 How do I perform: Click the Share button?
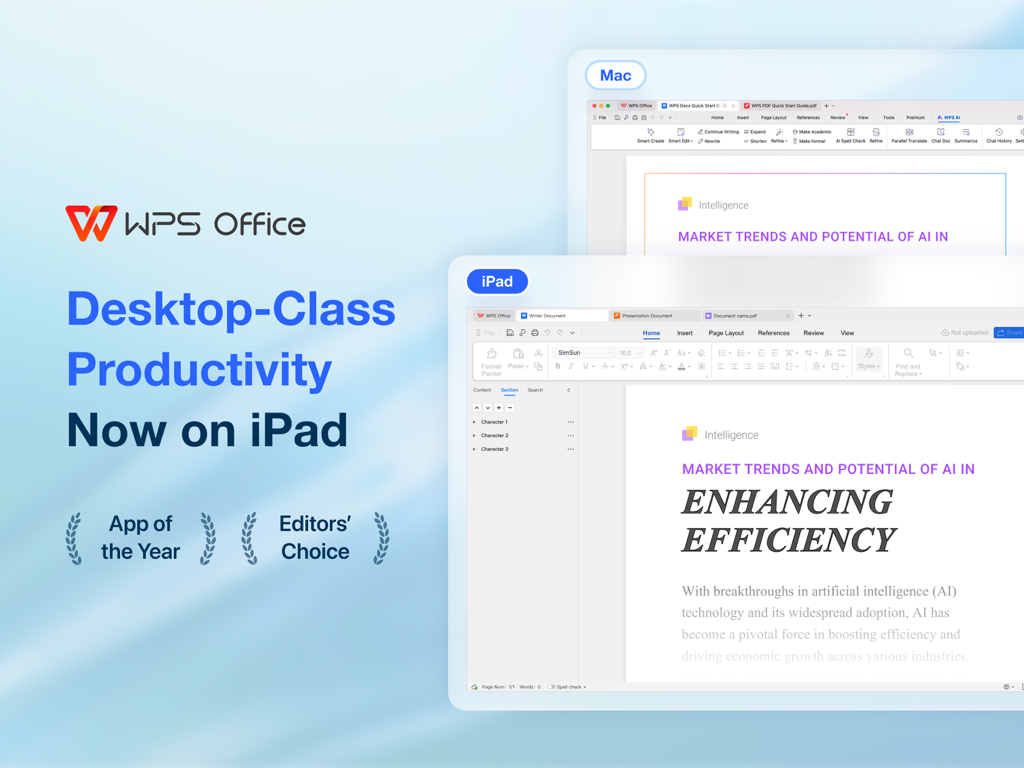click(1010, 332)
